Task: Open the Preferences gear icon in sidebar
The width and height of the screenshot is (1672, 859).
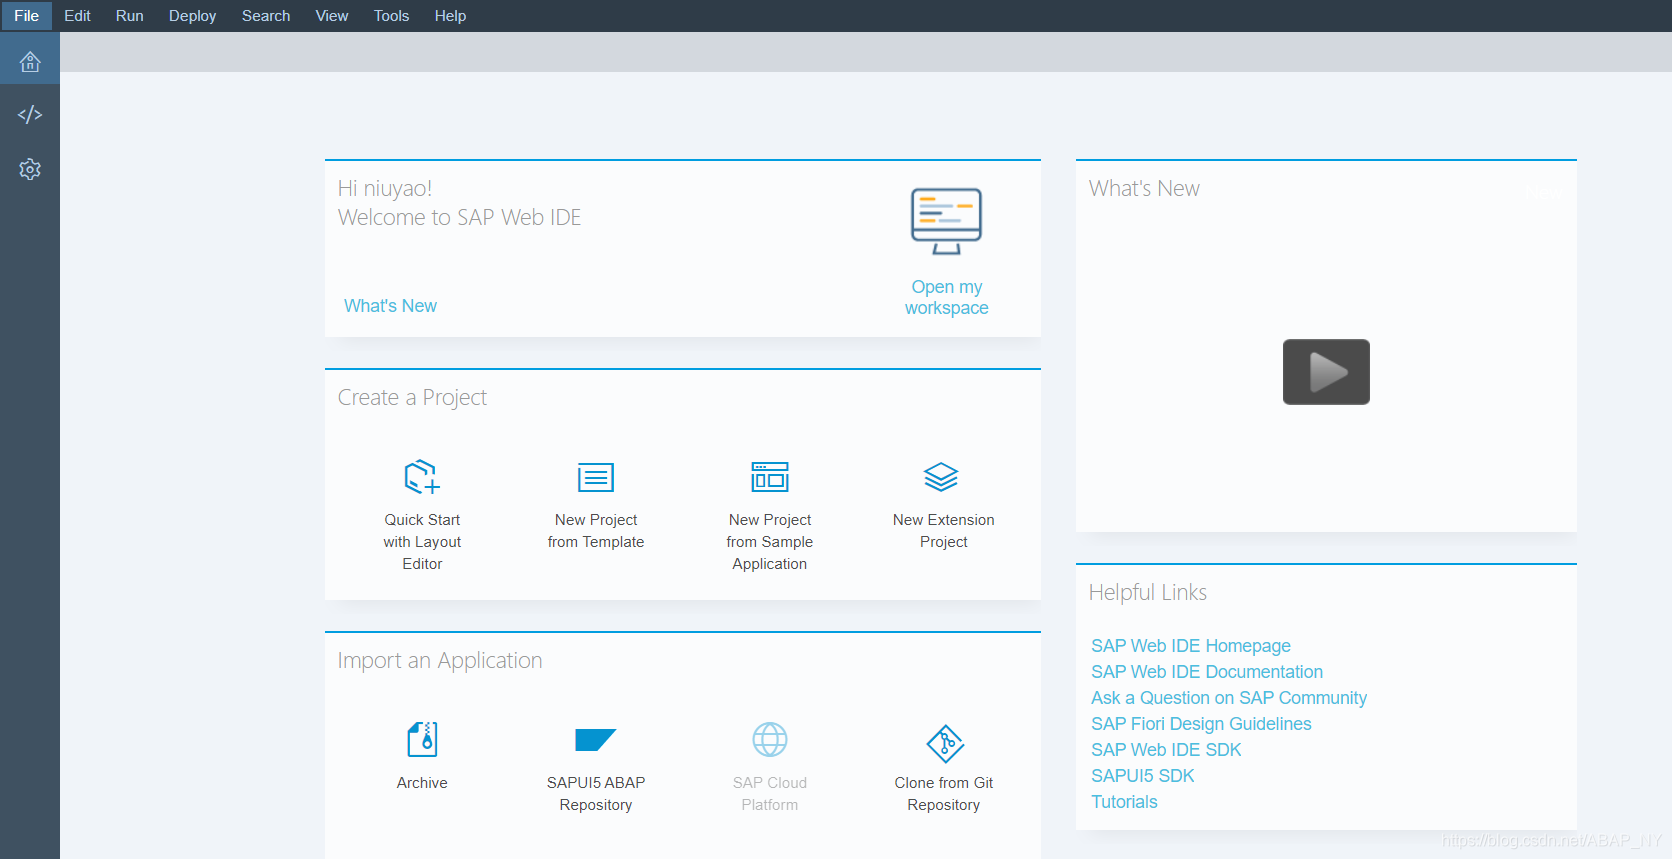Action: pos(30,169)
